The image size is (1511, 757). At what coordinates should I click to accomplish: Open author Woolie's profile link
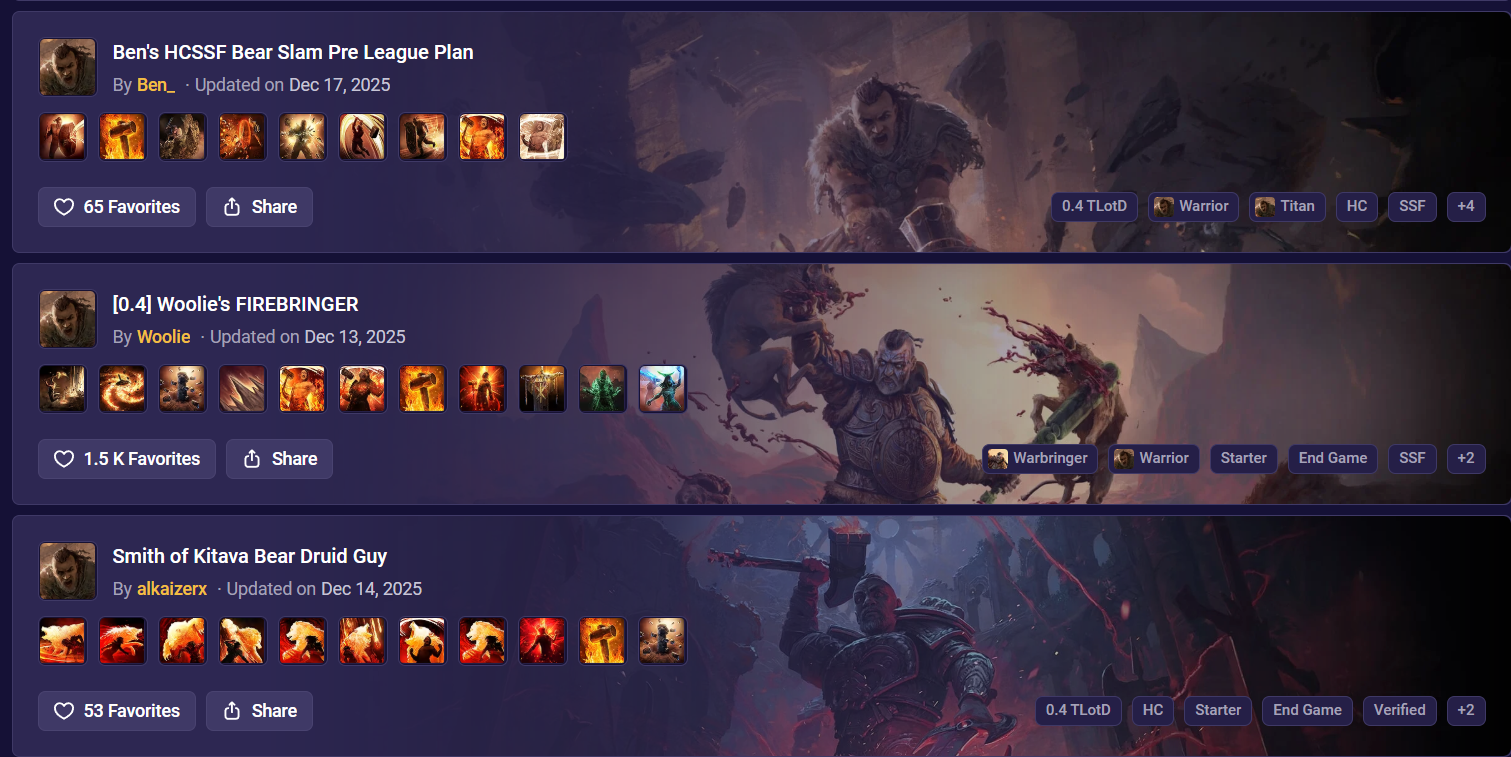[x=164, y=337]
